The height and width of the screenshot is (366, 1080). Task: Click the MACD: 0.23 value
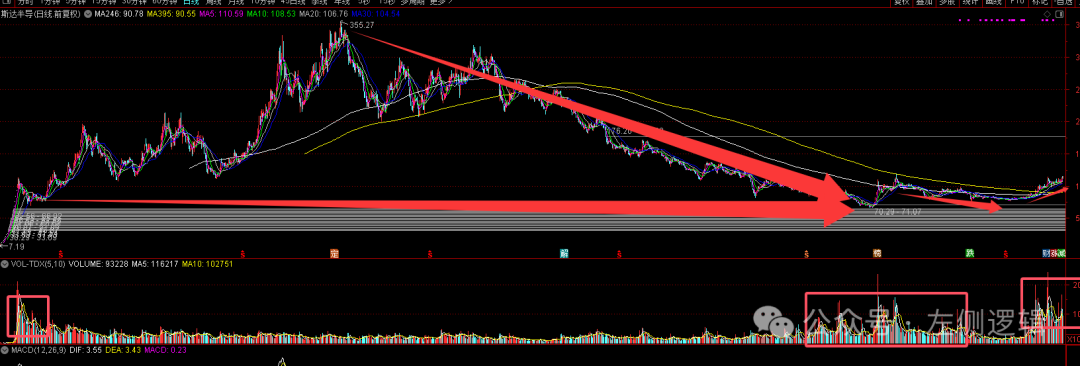click(165, 350)
